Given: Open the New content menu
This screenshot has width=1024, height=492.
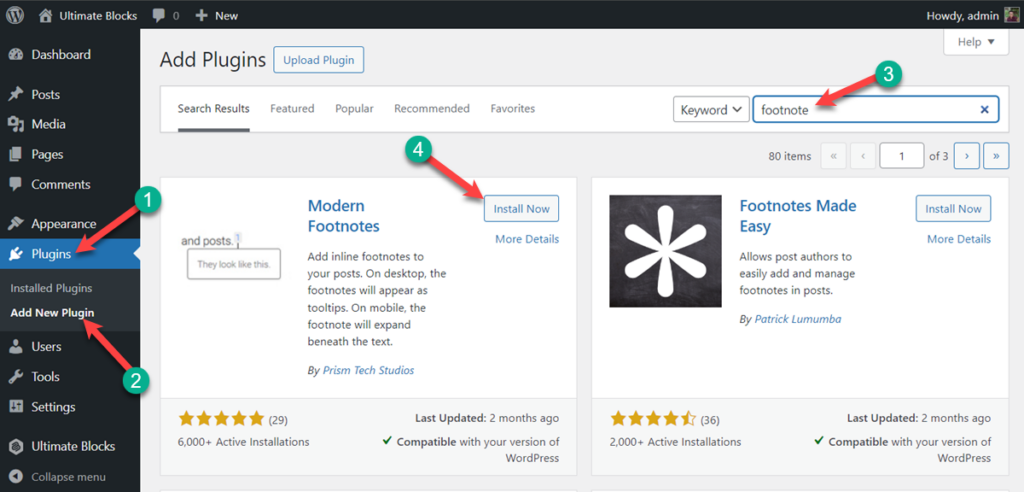Looking at the screenshot, I should coord(217,15).
